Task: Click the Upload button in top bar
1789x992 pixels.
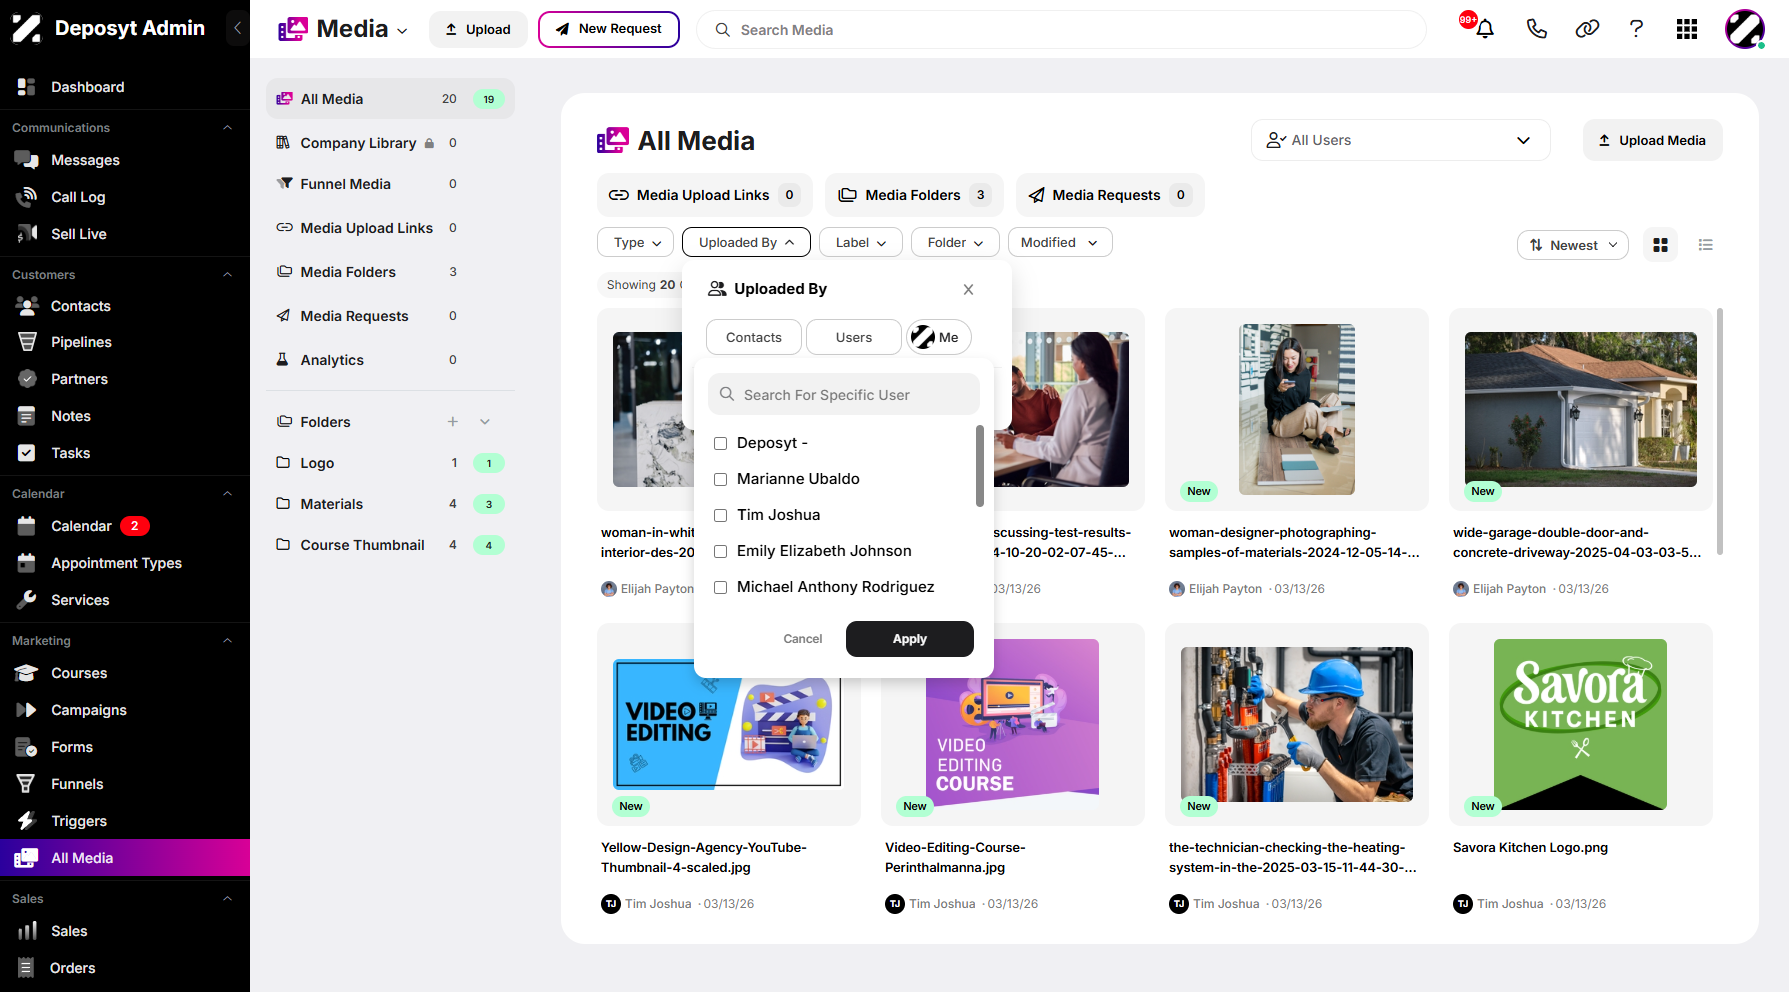Action: tap(478, 29)
